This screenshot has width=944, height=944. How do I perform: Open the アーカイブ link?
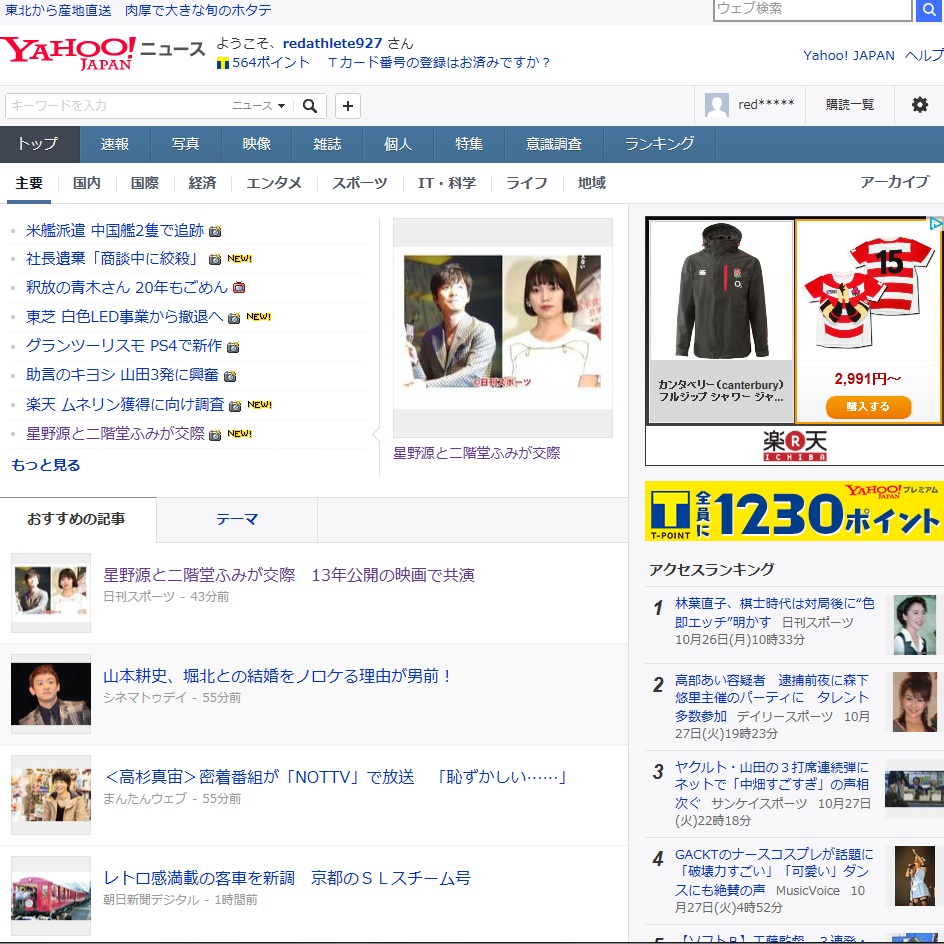pyautogui.click(x=895, y=182)
